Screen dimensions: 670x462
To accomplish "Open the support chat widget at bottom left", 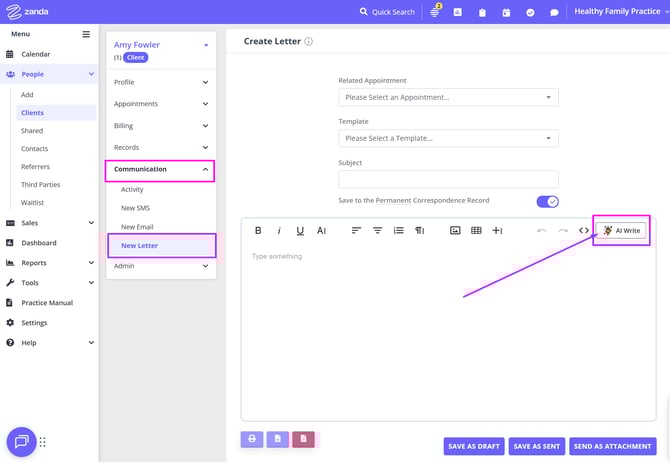I will pyautogui.click(x=21, y=441).
